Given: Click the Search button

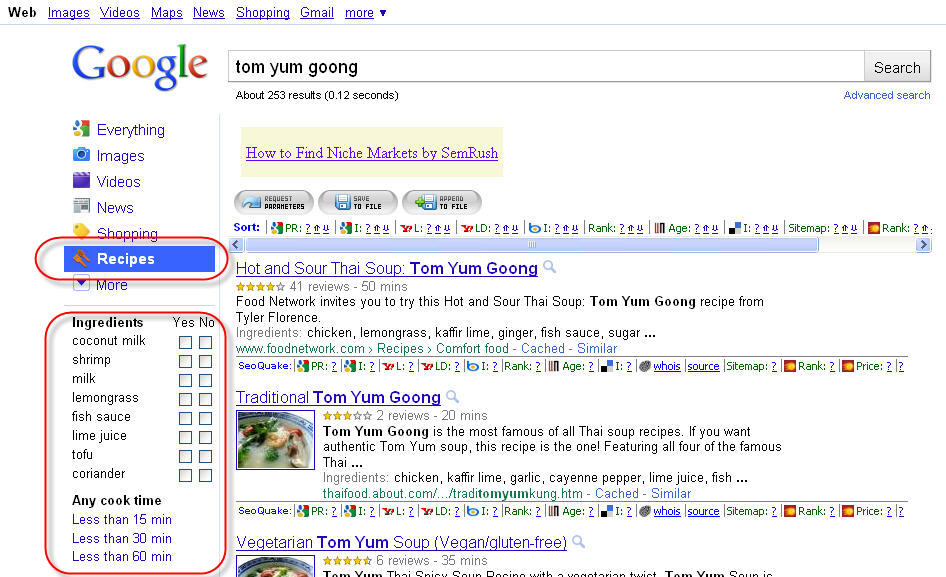Looking at the screenshot, I should (x=897, y=67).
